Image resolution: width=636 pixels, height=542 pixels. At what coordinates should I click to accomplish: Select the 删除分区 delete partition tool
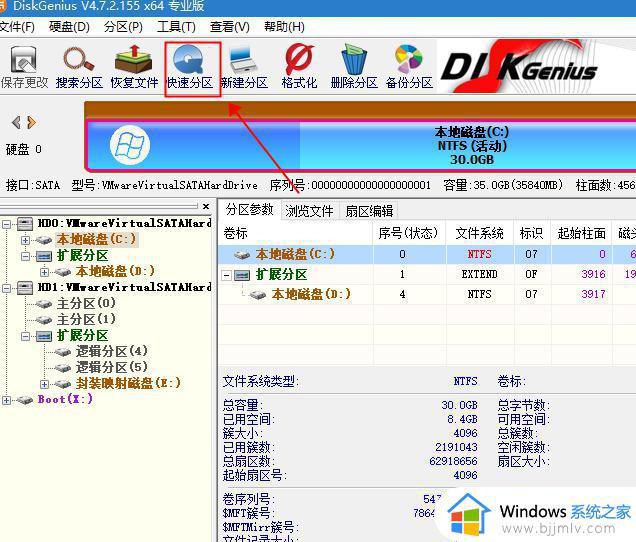pyautogui.click(x=354, y=67)
